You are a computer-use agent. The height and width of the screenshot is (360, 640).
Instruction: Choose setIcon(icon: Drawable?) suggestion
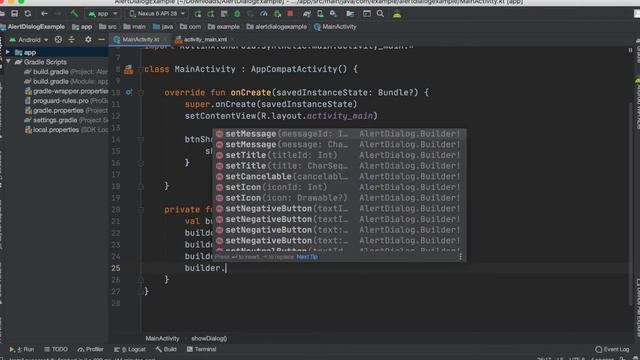tap(339, 198)
